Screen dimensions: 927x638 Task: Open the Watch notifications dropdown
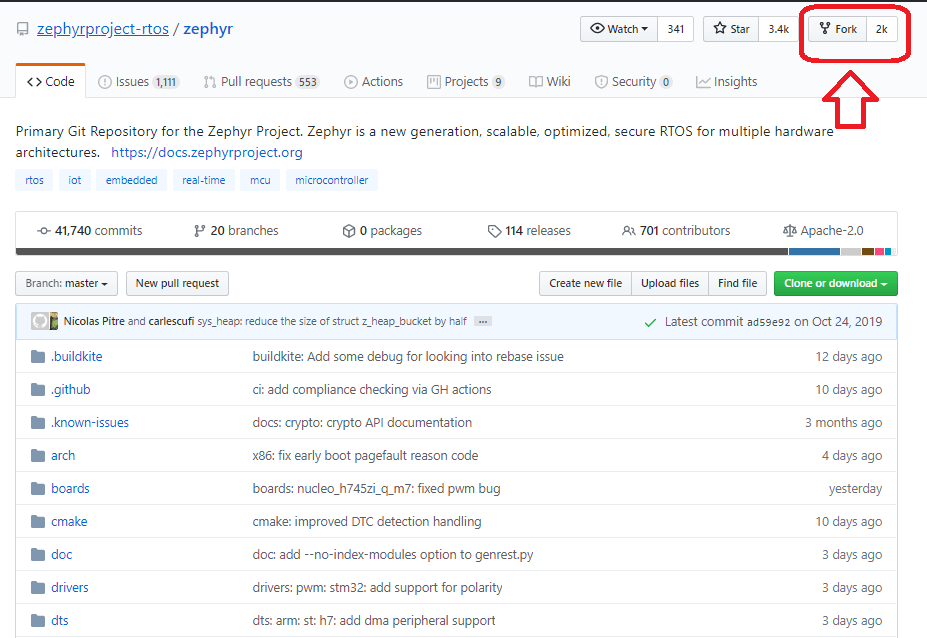(619, 29)
